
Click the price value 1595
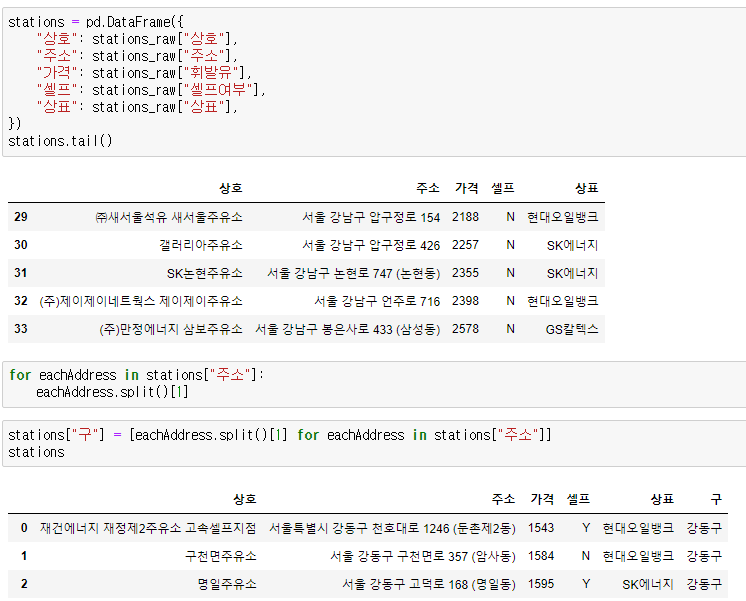[541, 584]
